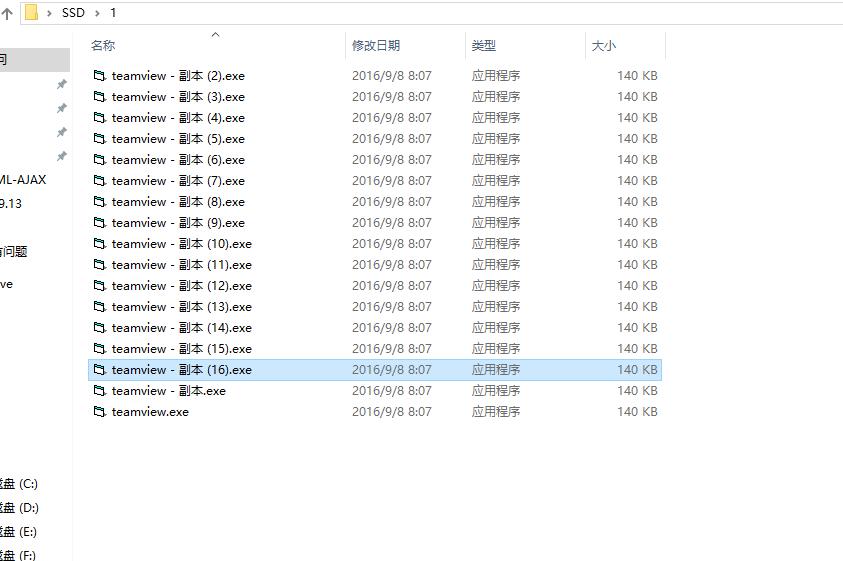
Task: Click 140 KB size of teamview.exe row
Action: 637,411
